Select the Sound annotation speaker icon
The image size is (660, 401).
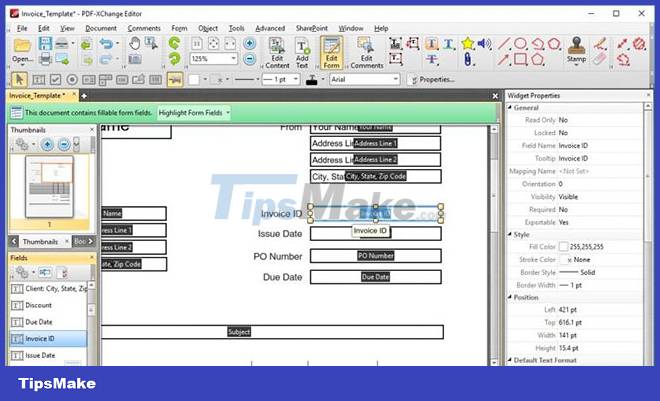point(485,43)
